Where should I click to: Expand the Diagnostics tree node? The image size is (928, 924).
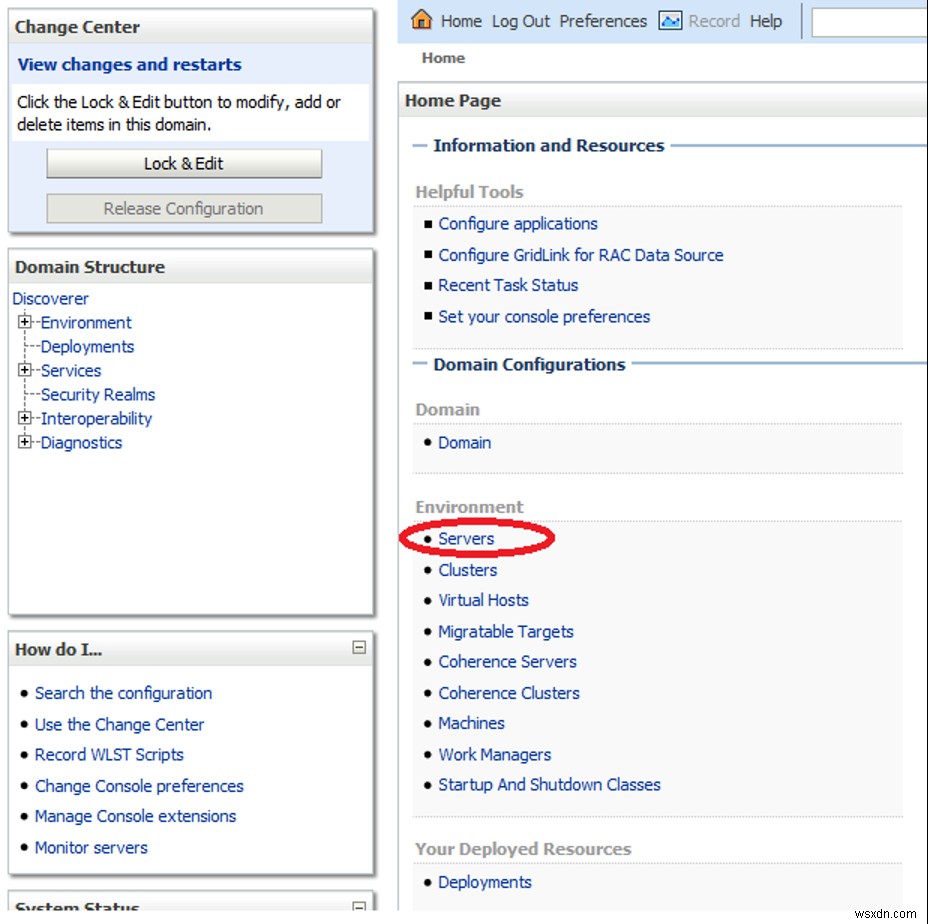24,442
